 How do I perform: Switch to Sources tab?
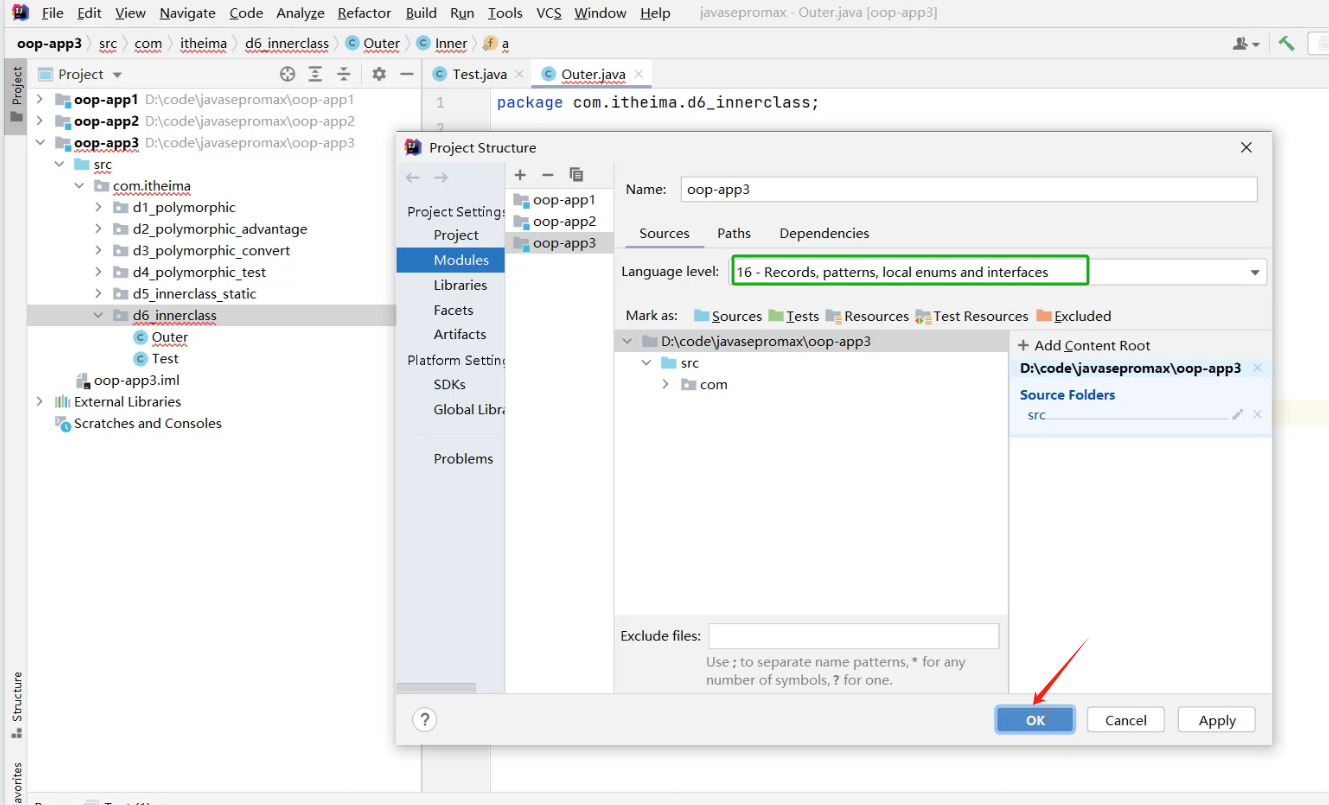pyautogui.click(x=664, y=233)
